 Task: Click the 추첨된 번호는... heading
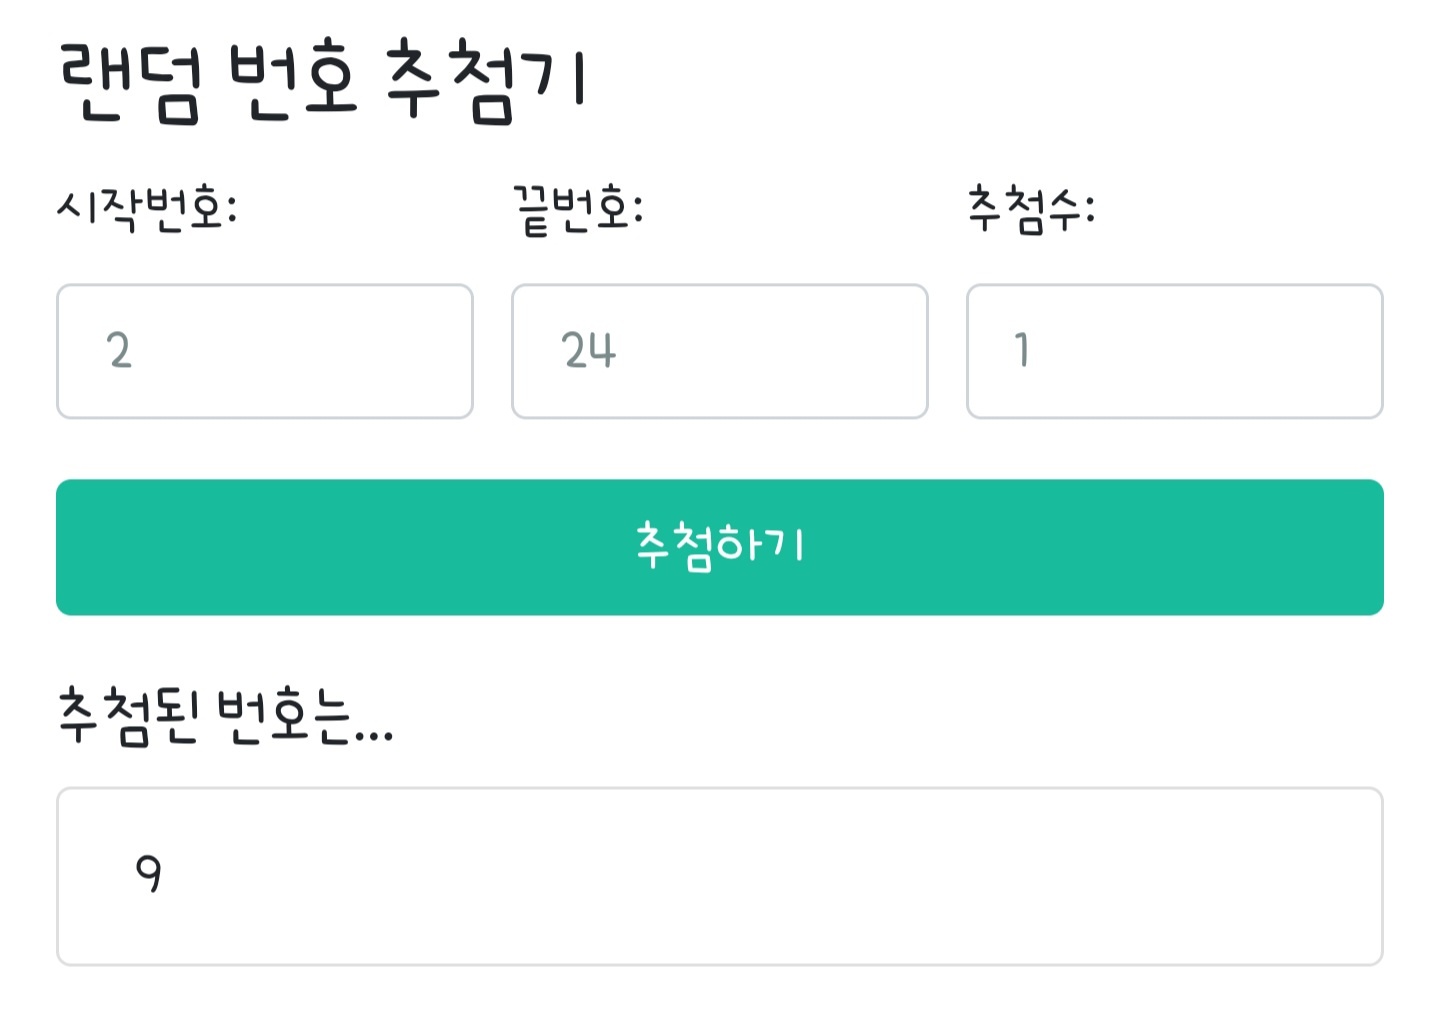click(225, 716)
